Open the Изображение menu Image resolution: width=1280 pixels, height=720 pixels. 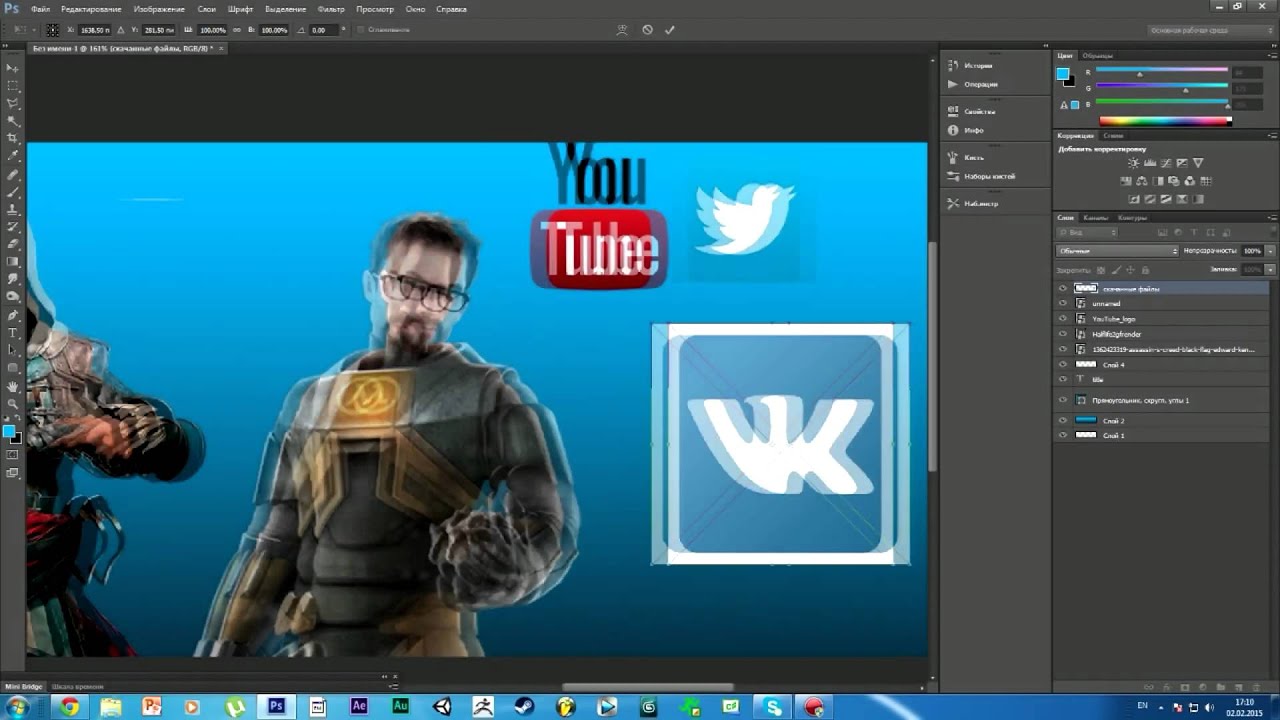[159, 9]
